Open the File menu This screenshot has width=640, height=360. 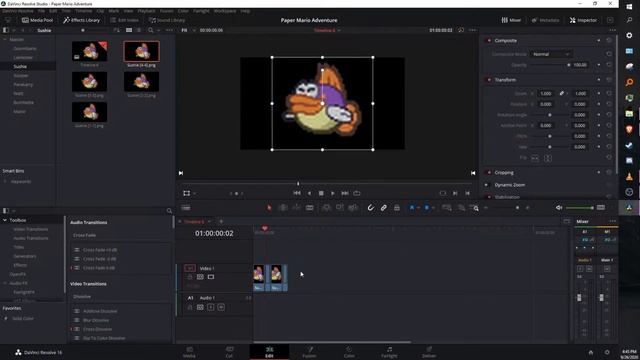tap(41, 11)
